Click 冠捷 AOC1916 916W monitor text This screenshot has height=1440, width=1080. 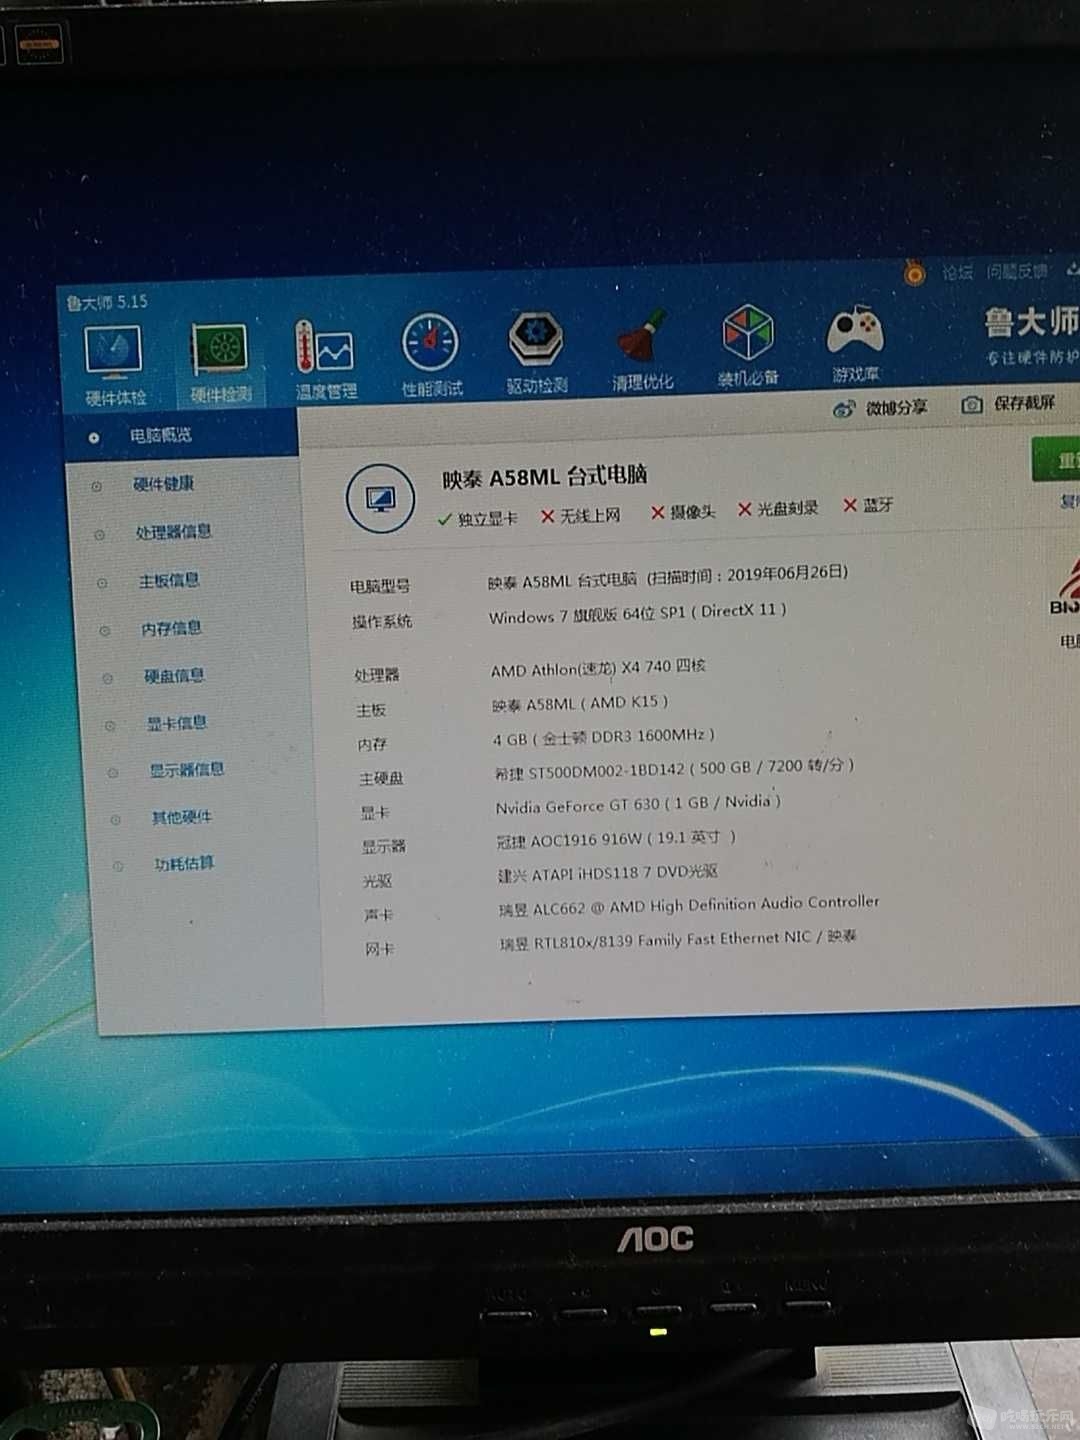(616, 839)
